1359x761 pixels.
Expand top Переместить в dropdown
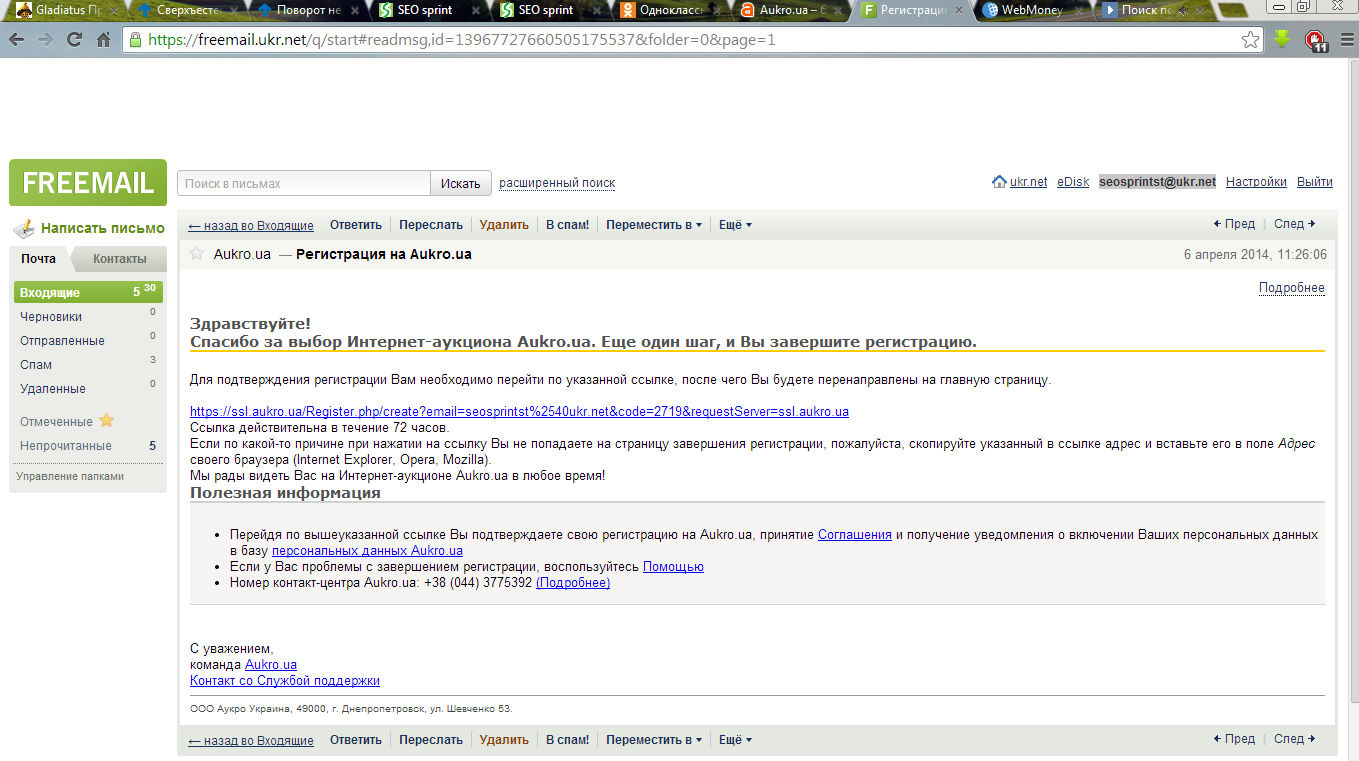[x=654, y=225]
